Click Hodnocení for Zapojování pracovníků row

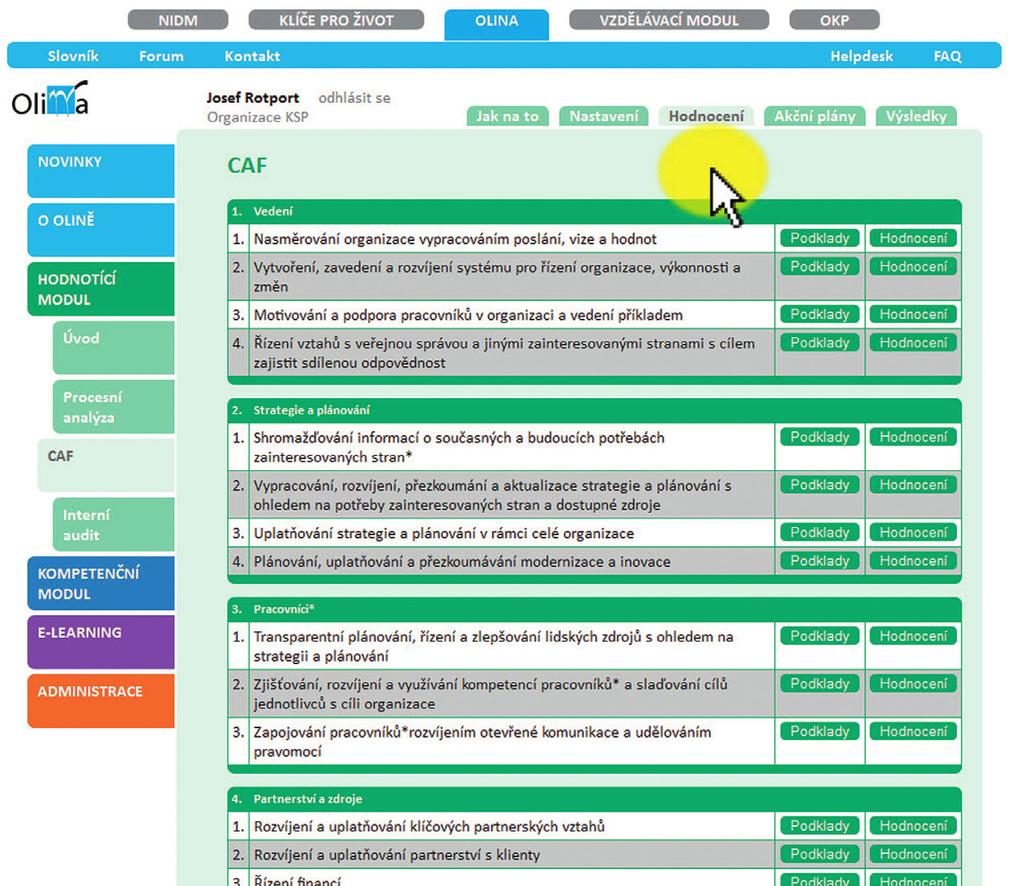[913, 731]
